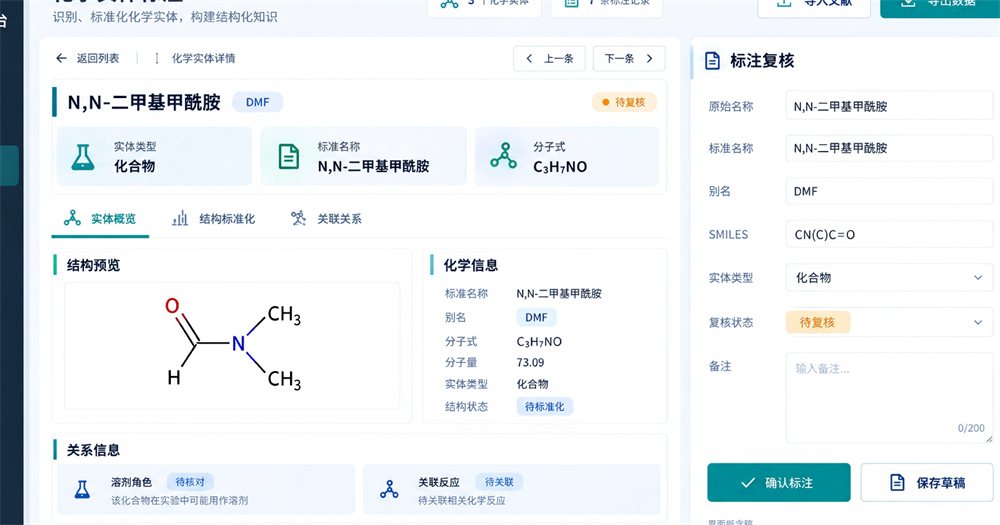This screenshot has width=1000, height=525.
Task: Confirm annotation with 确认标注 button
Action: point(779,482)
